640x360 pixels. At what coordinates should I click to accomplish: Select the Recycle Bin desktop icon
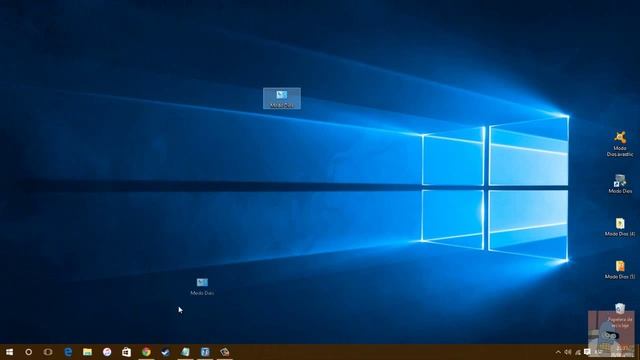pyautogui.click(x=620, y=315)
